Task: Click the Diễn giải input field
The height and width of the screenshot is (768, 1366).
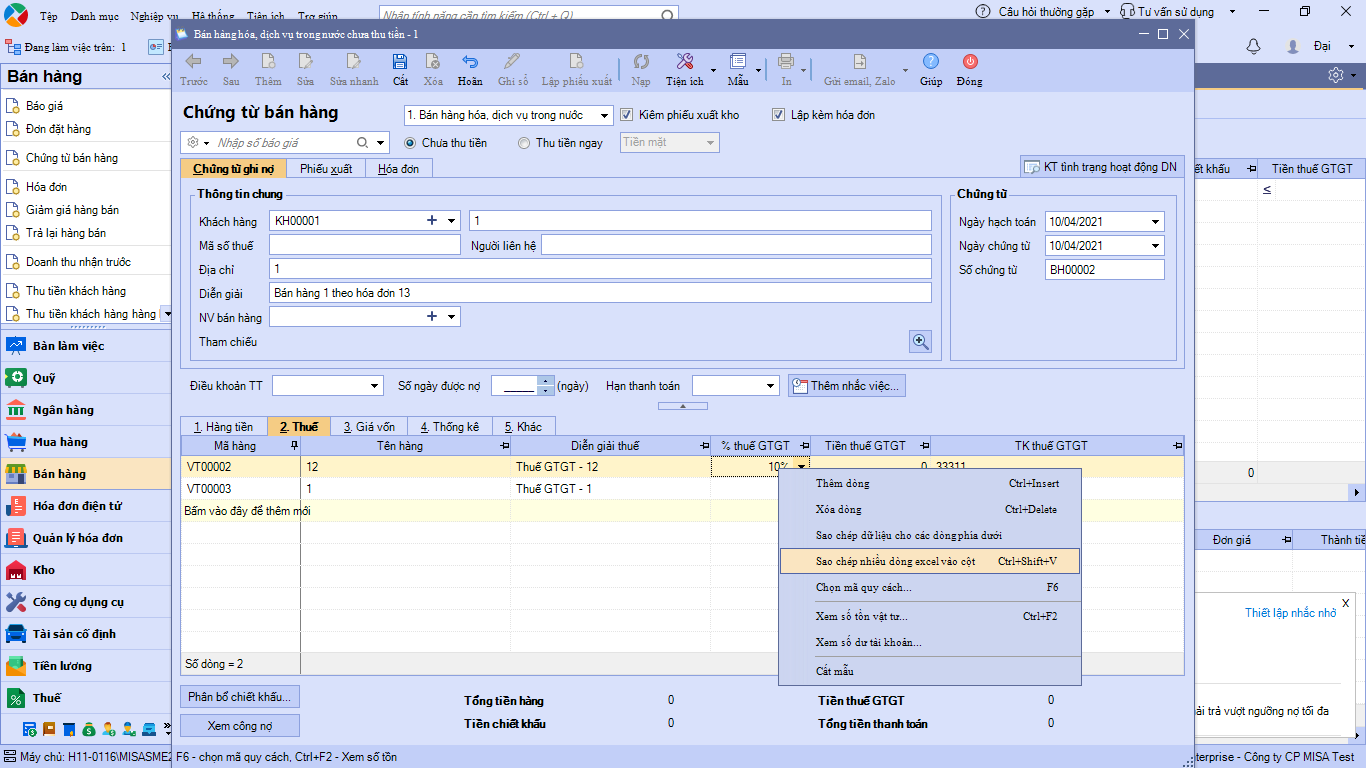Action: pos(600,293)
